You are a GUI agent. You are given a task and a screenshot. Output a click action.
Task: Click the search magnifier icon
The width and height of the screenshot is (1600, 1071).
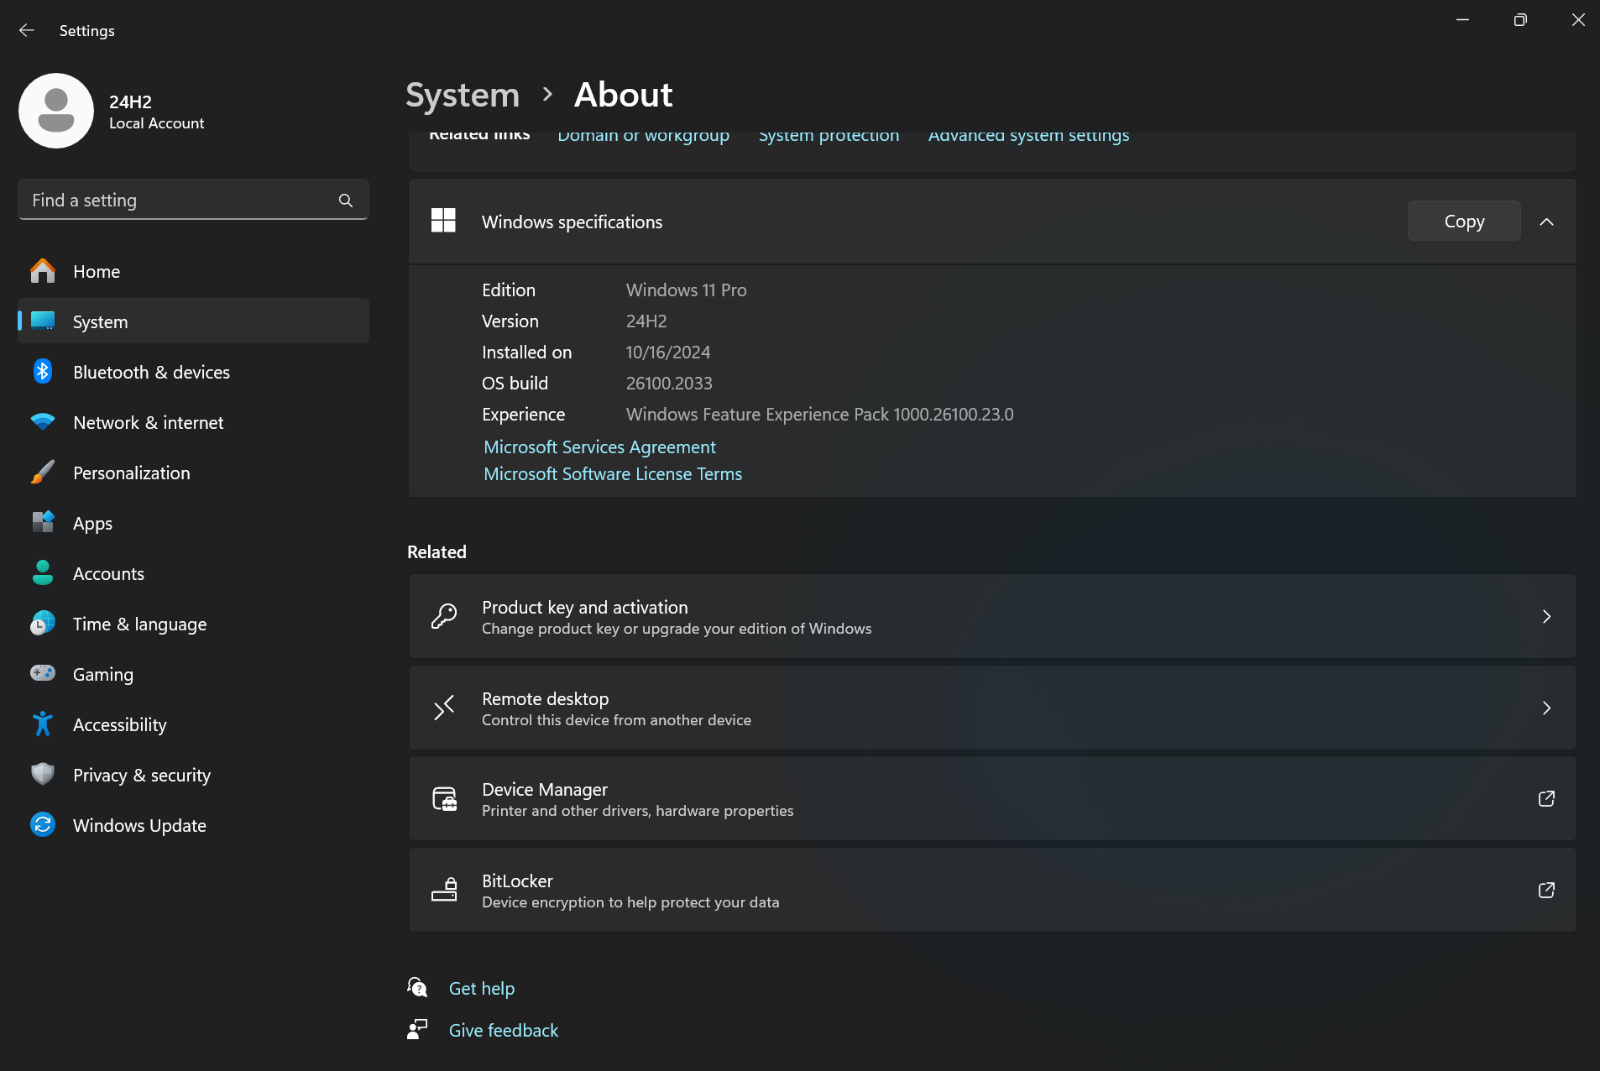click(346, 200)
